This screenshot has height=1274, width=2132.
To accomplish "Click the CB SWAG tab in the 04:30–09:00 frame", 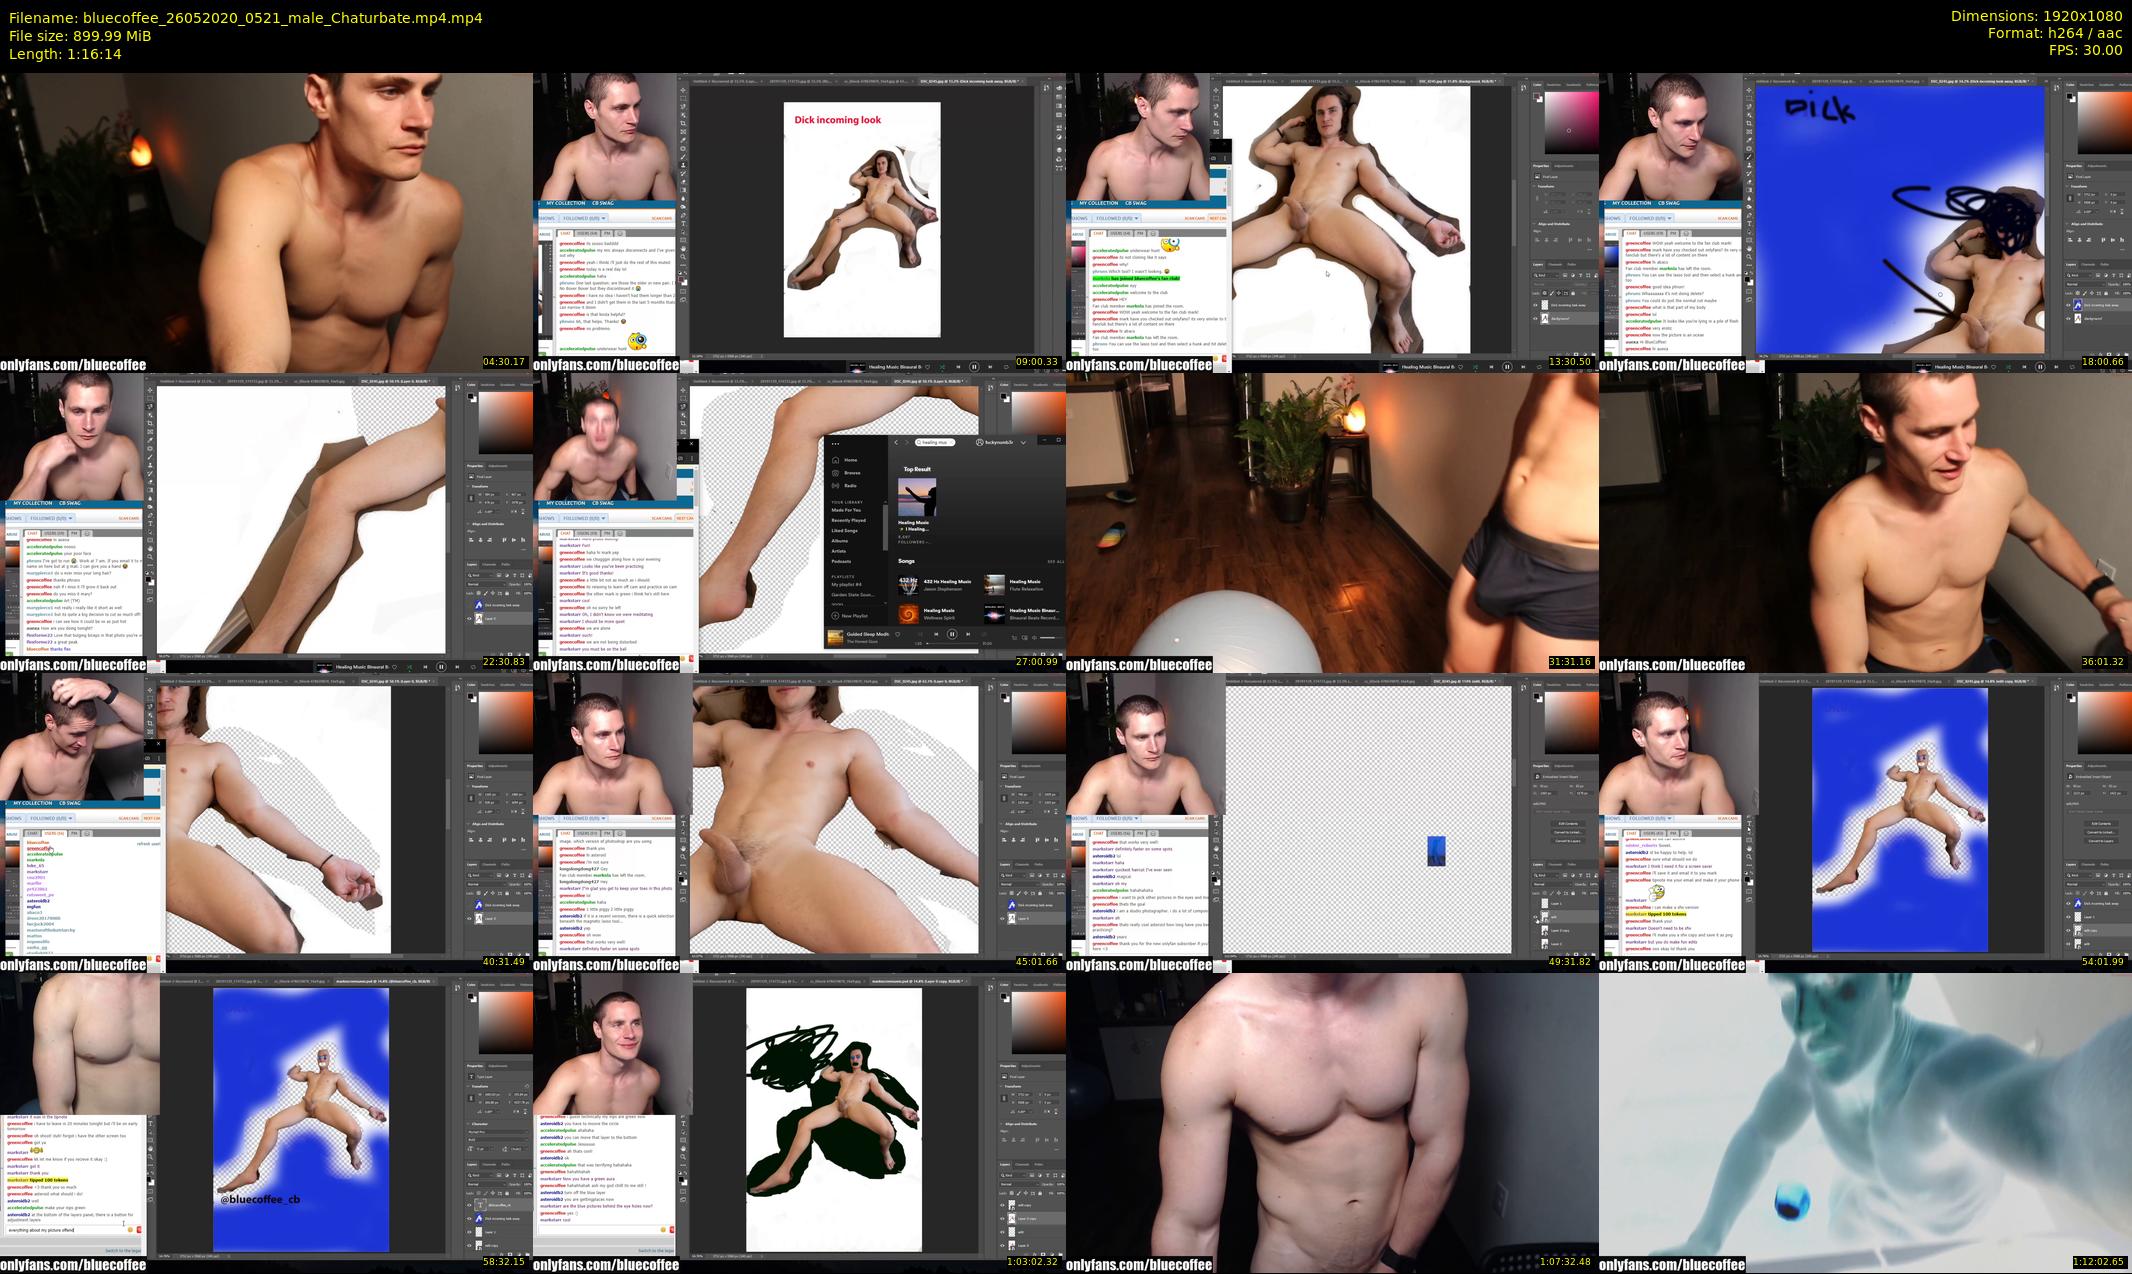I will point(603,203).
